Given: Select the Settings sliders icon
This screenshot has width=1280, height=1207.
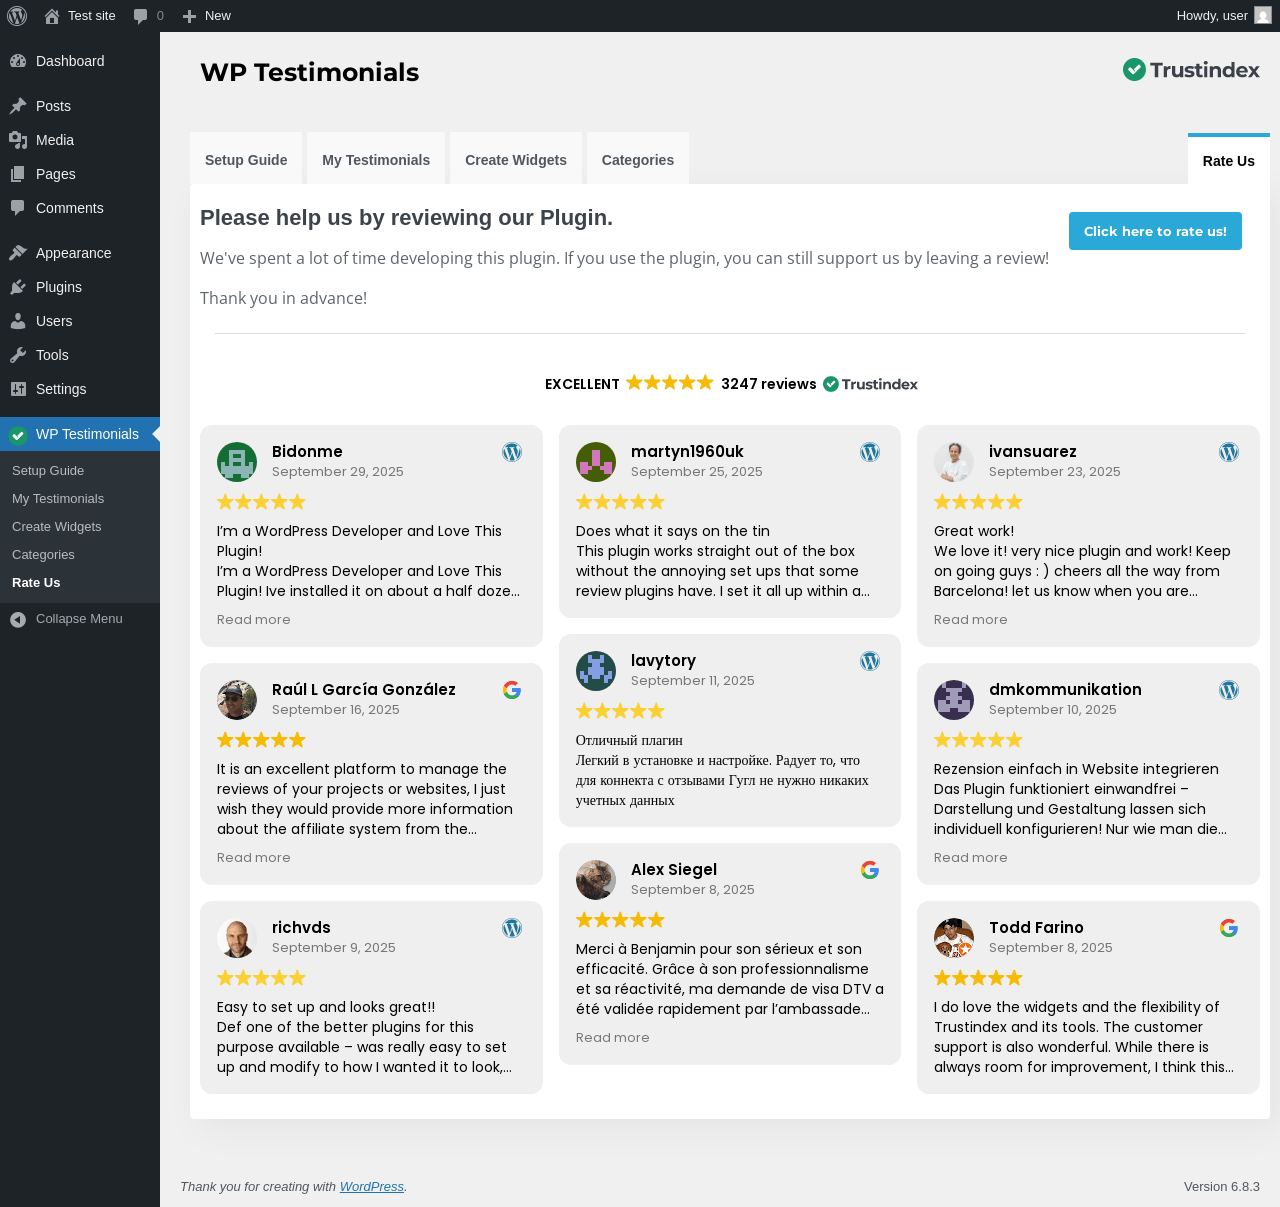Looking at the screenshot, I should 18,389.
